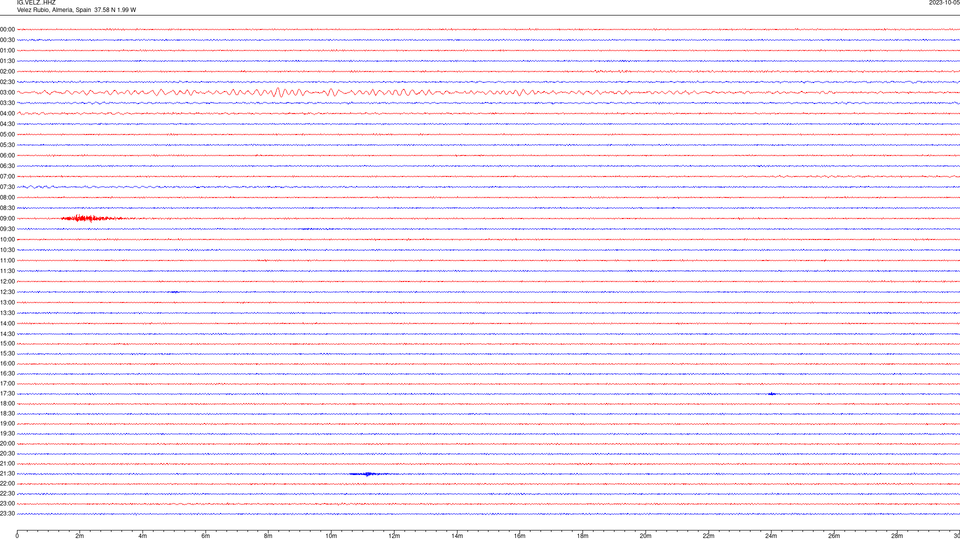Image resolution: width=960 pixels, height=540 pixels.
Task: Click the 6m mark on the minutes axis
Action: click(x=206, y=536)
